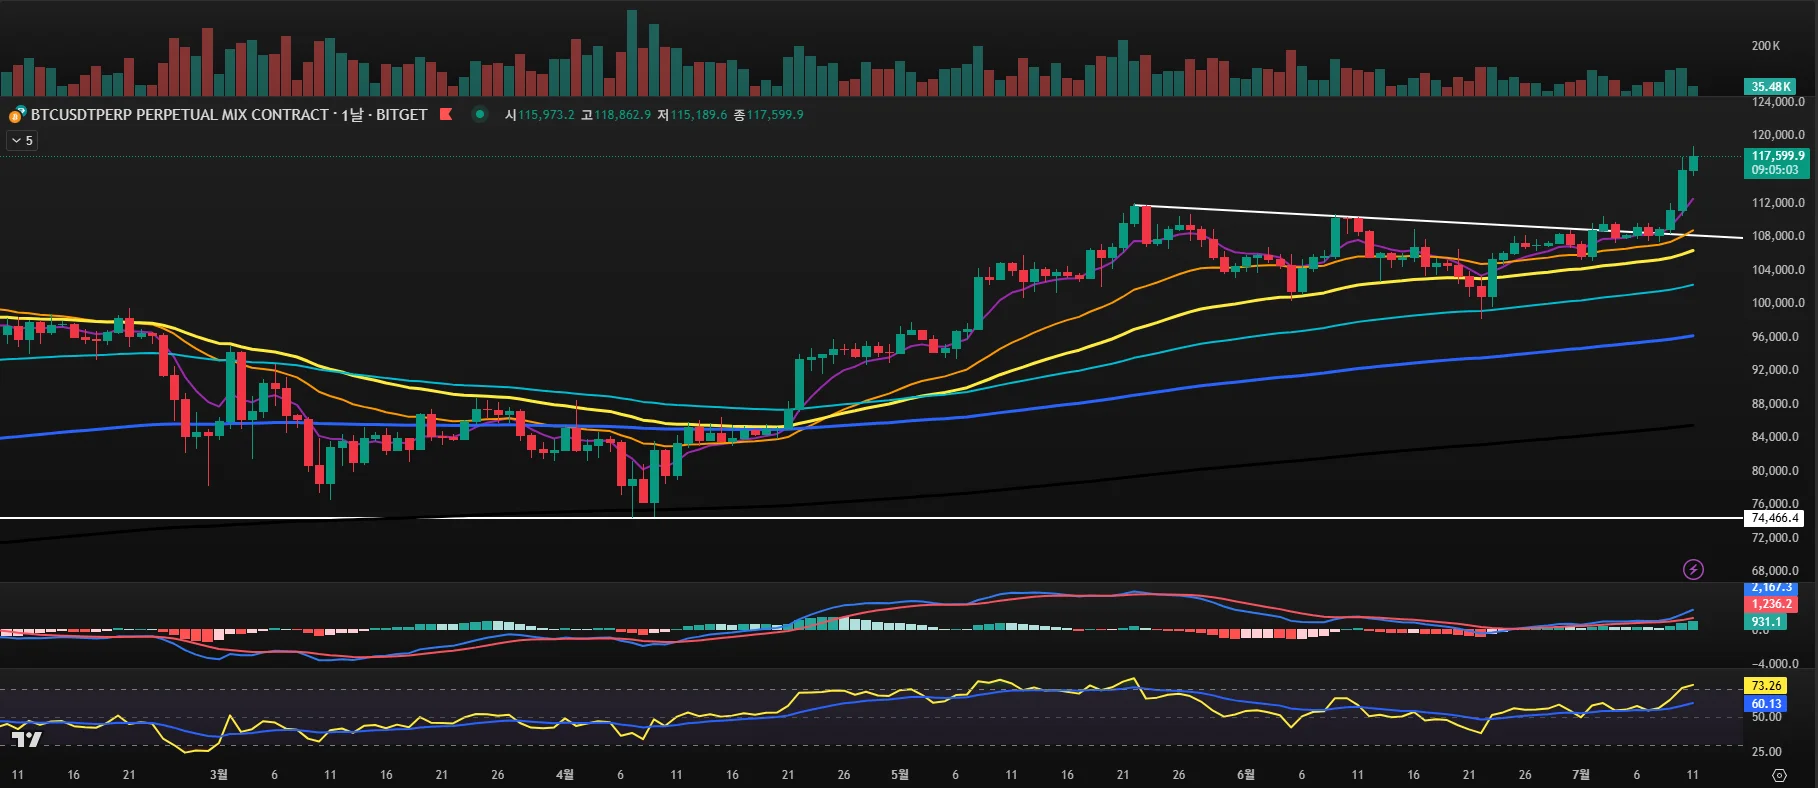Click the 74,466.4 horizontal line price label

coord(1775,518)
